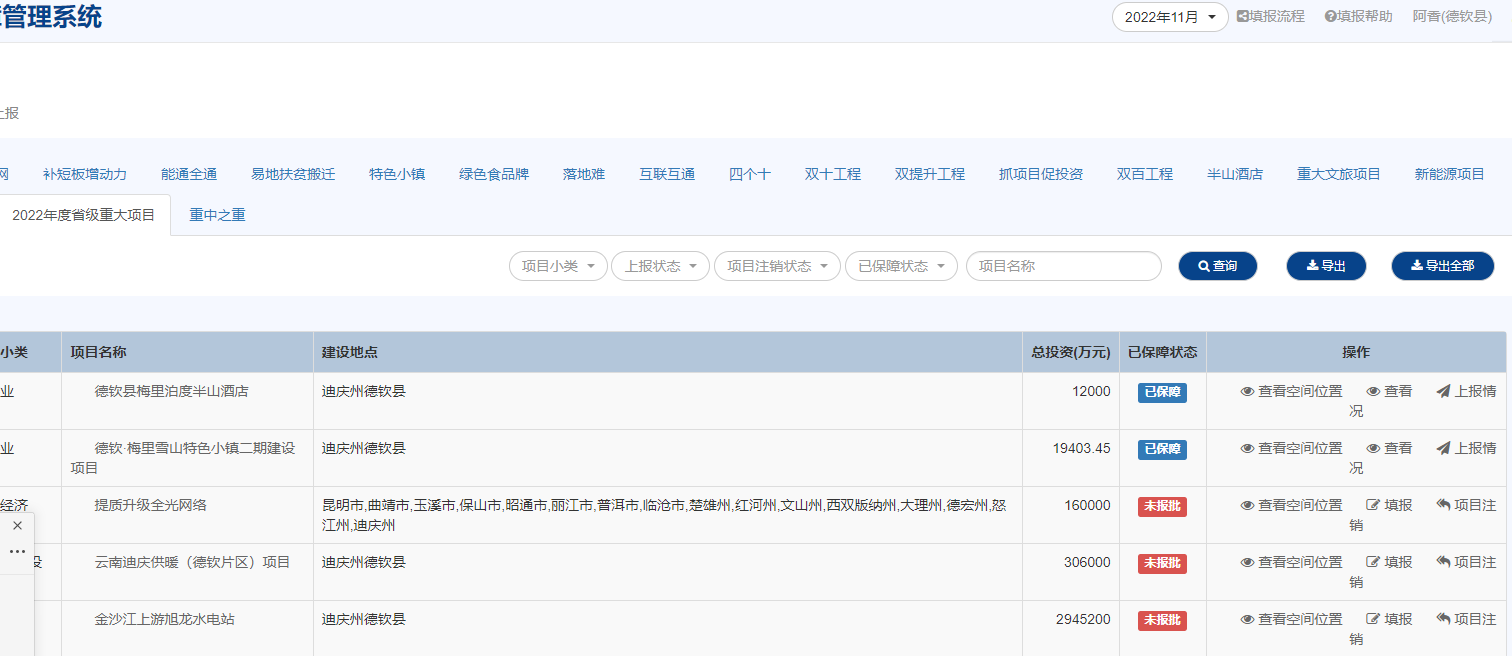Screen dimensions: 1512x656
Task: Expand the 2022年11月 date dropdown
Action: [x=1169, y=17]
